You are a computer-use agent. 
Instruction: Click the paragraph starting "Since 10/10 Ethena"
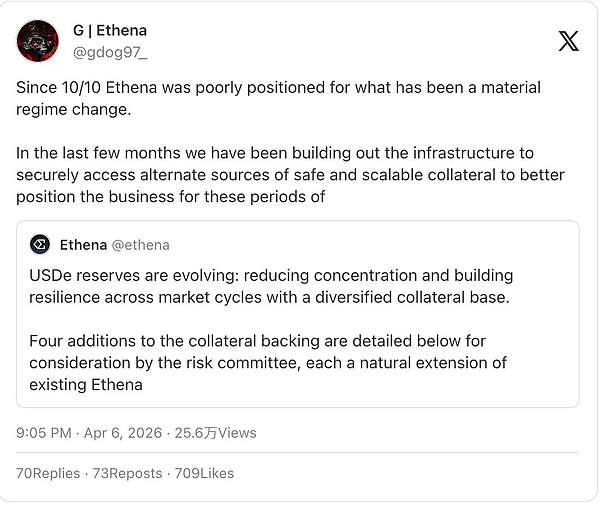coord(278,98)
